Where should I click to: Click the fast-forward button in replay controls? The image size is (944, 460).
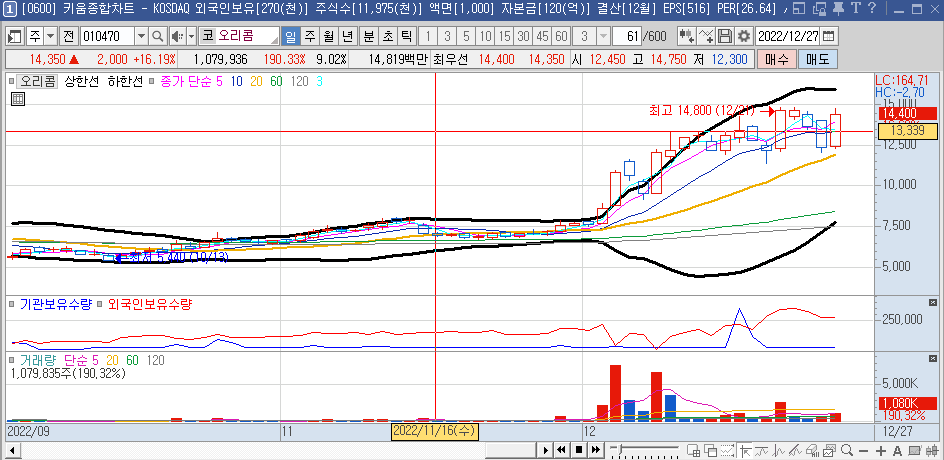coord(595,450)
